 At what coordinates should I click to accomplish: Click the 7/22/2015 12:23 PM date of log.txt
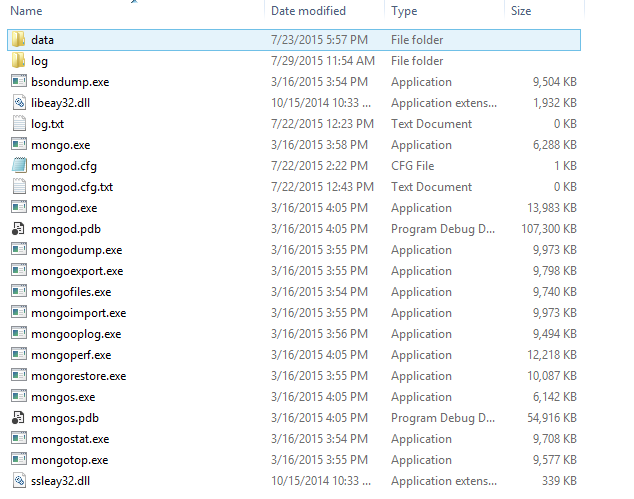tap(322, 124)
